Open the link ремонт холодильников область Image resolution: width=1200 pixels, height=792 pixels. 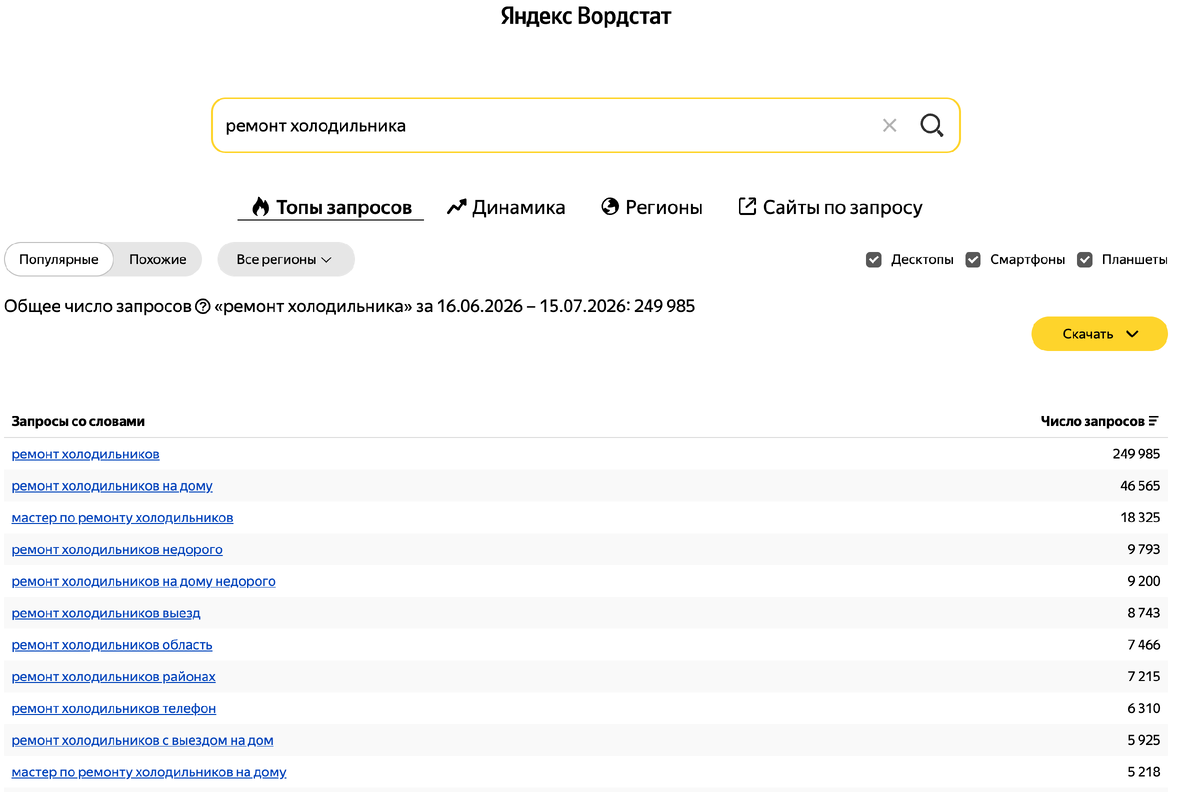pyautogui.click(x=112, y=645)
